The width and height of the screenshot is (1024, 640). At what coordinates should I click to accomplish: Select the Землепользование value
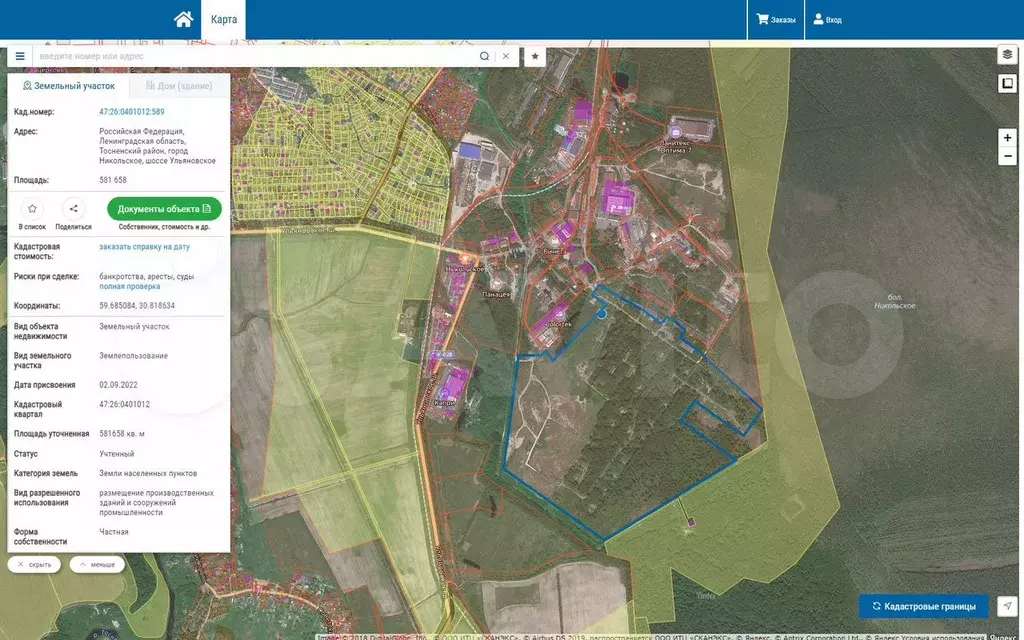pyautogui.click(x=133, y=355)
